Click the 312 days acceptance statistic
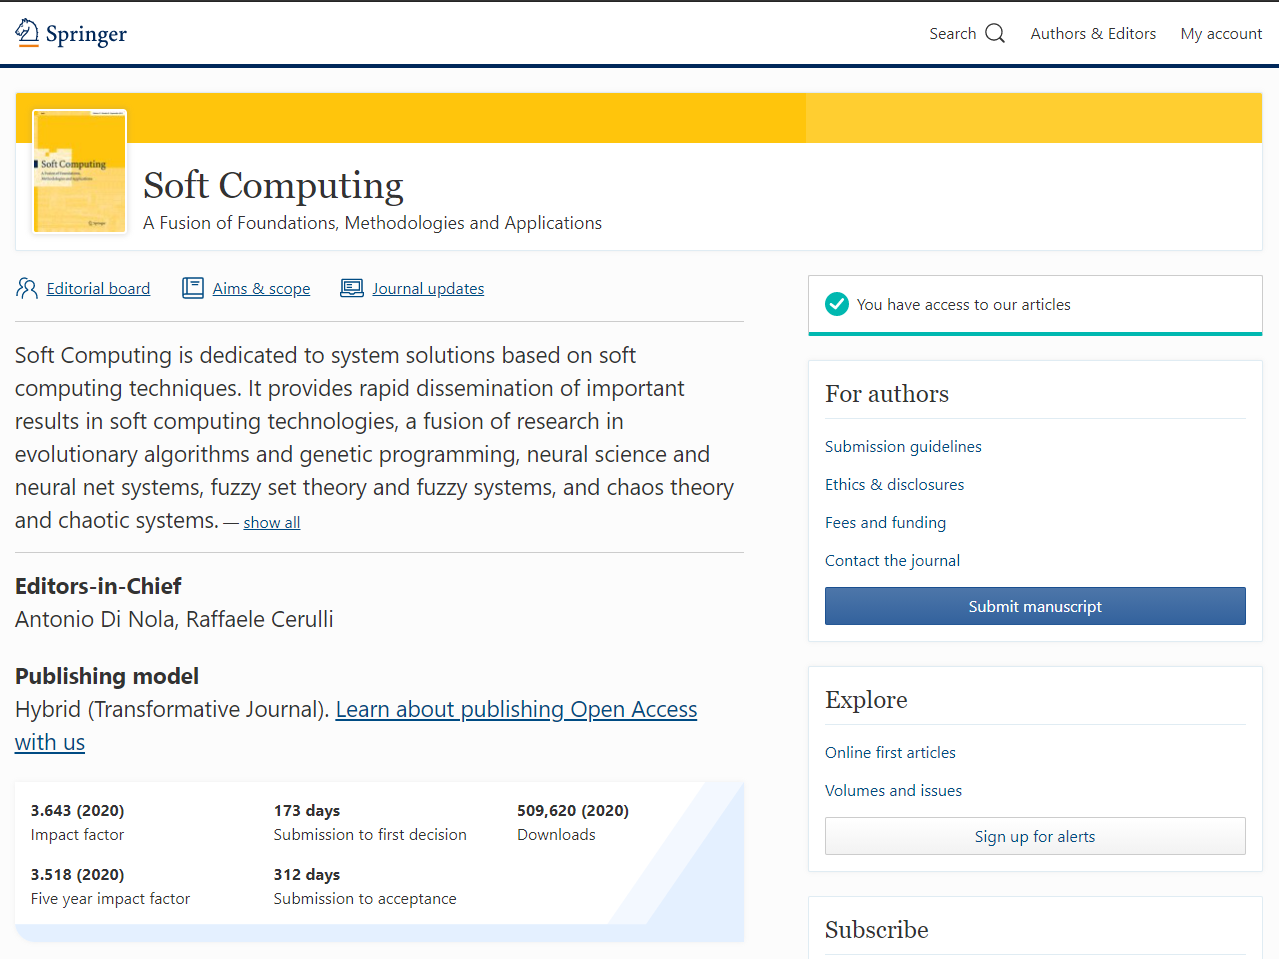1279x959 pixels. 307,875
